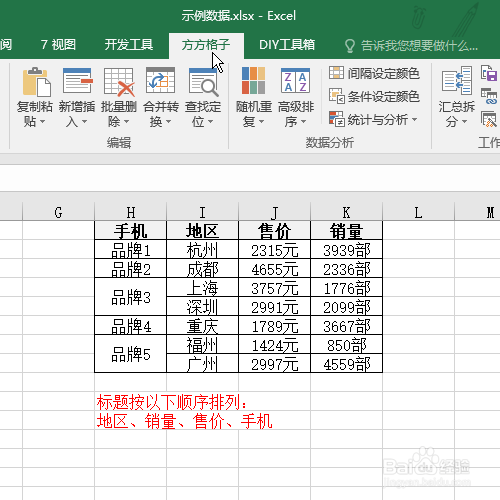Expand 查找定位 dropdown arrow
Screen dimensions: 500x500
click(210, 122)
